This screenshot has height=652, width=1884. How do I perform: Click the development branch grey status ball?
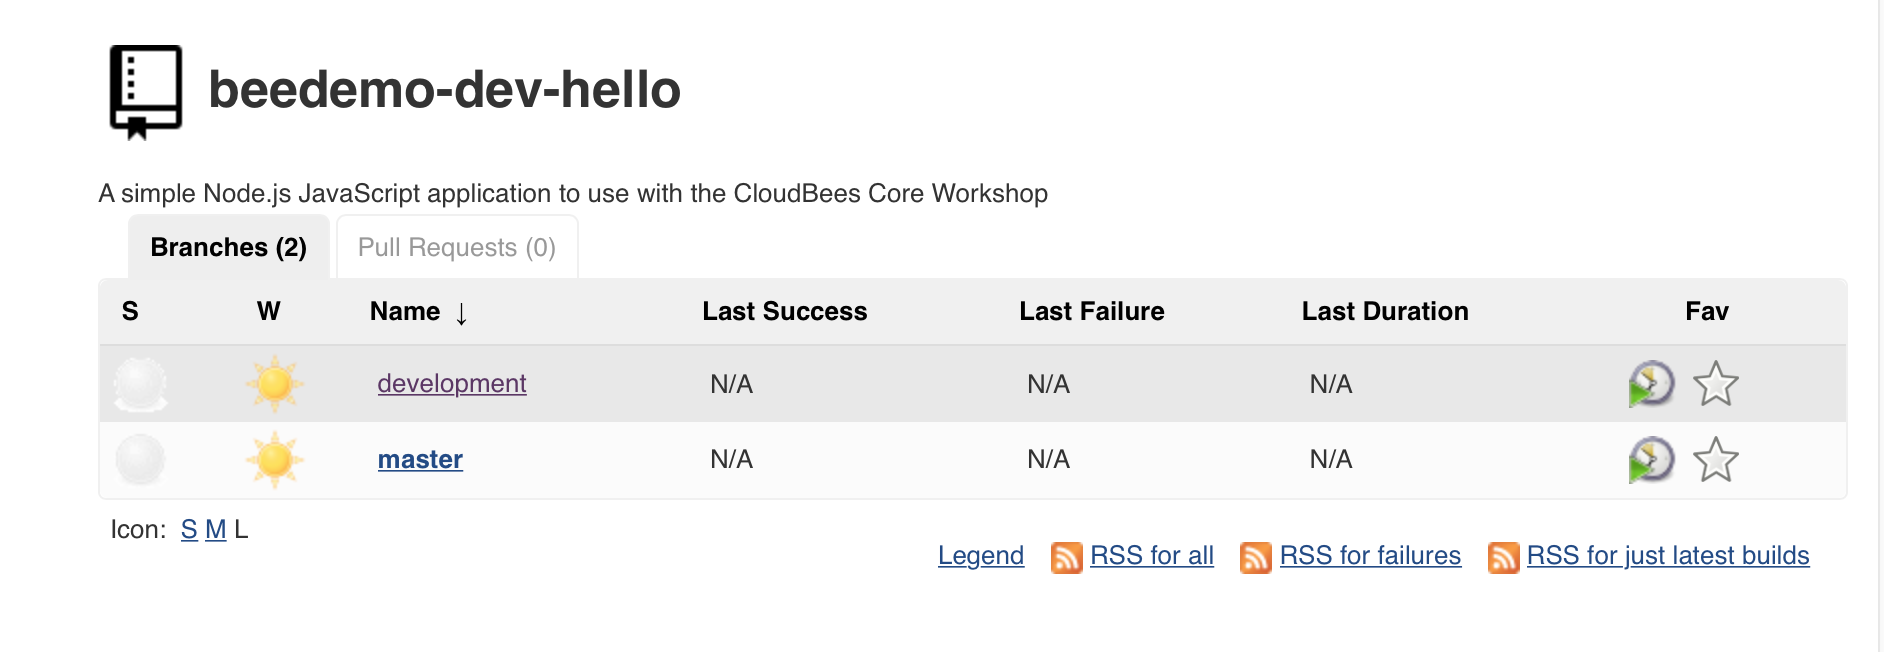coord(141,384)
